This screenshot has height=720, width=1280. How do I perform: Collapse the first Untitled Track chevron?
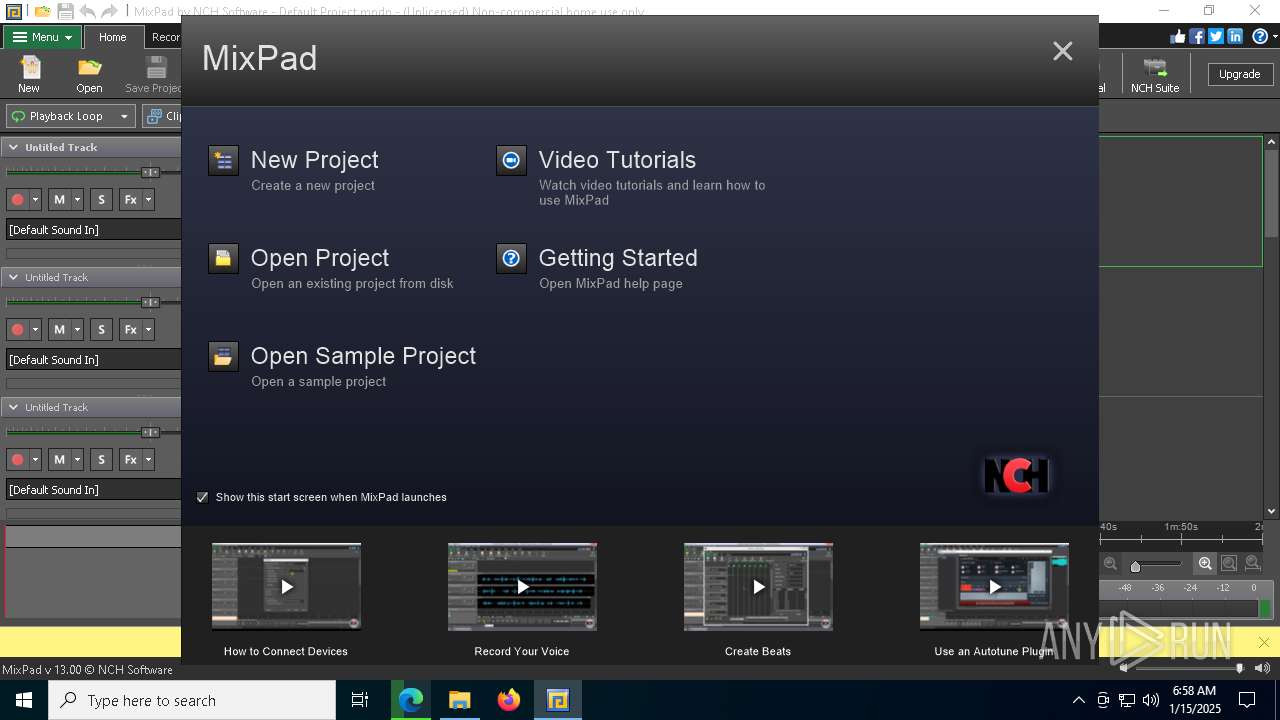14,147
